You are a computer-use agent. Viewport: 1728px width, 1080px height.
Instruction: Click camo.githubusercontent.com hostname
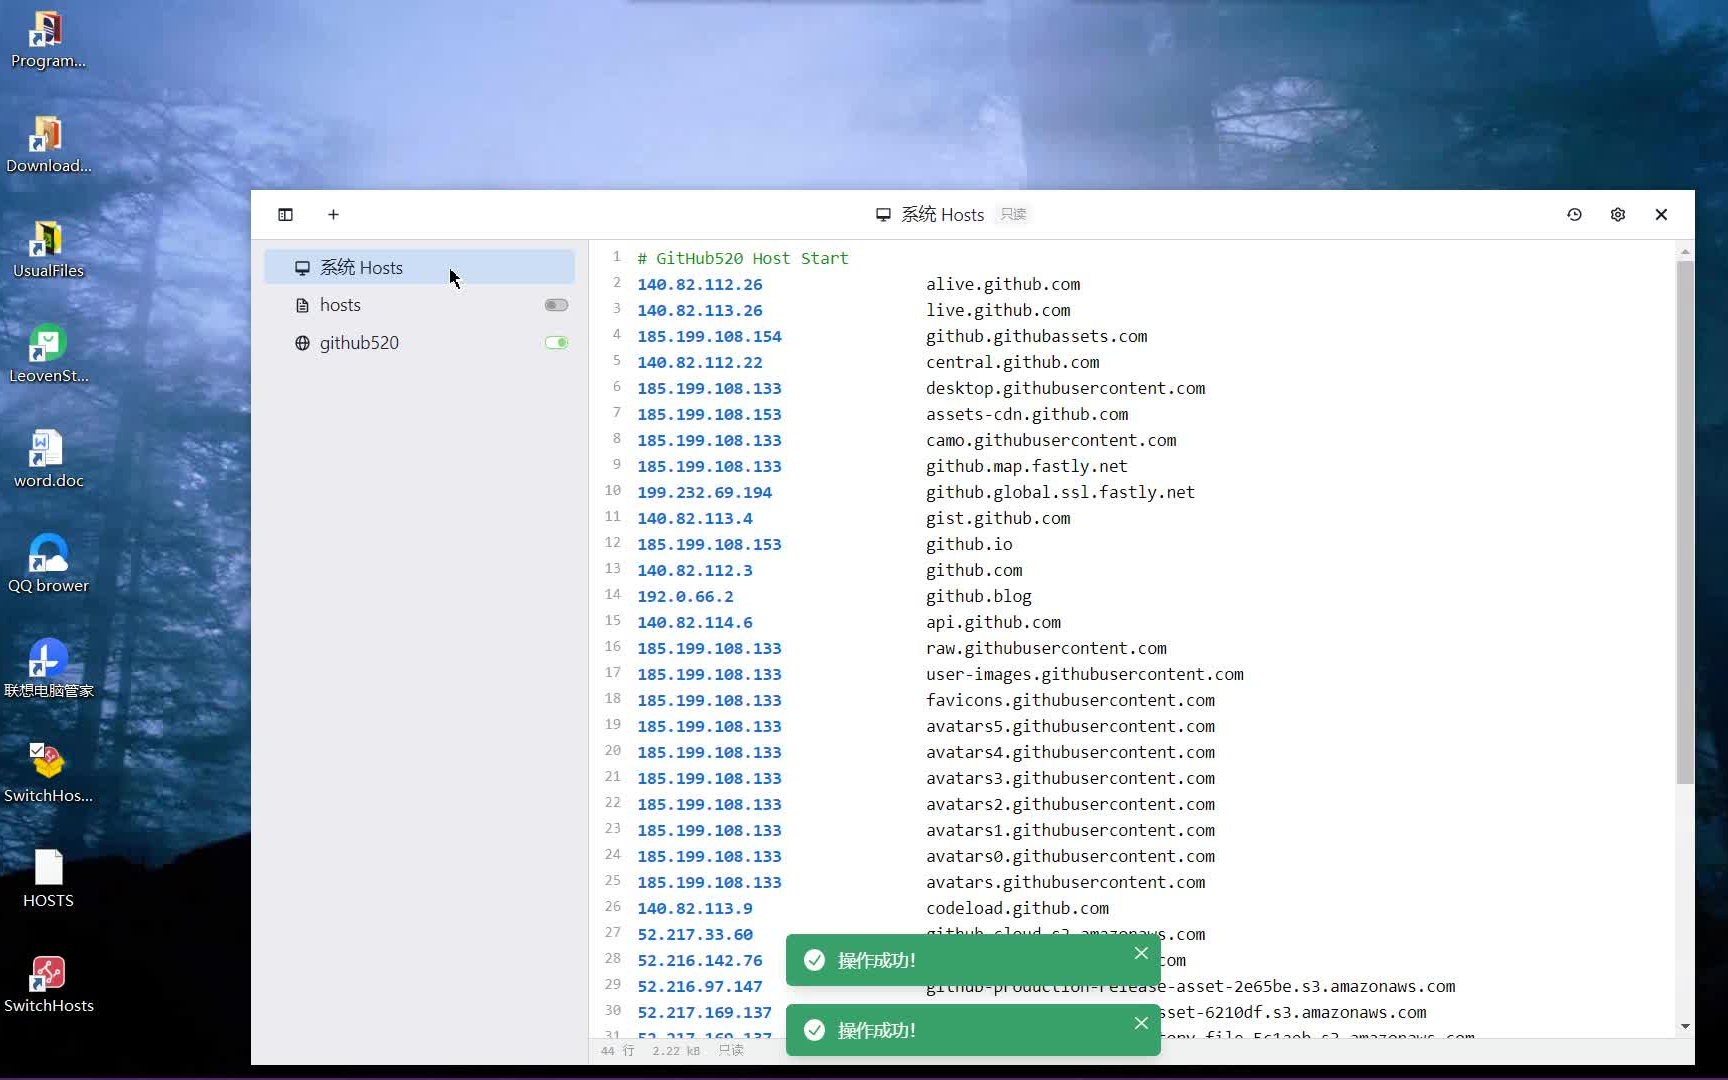pos(1051,440)
